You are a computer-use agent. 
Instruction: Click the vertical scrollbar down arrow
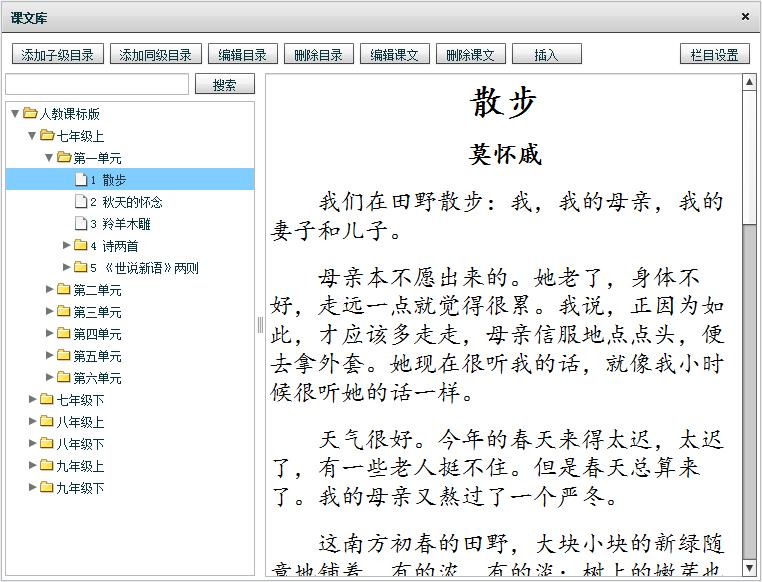point(749,567)
